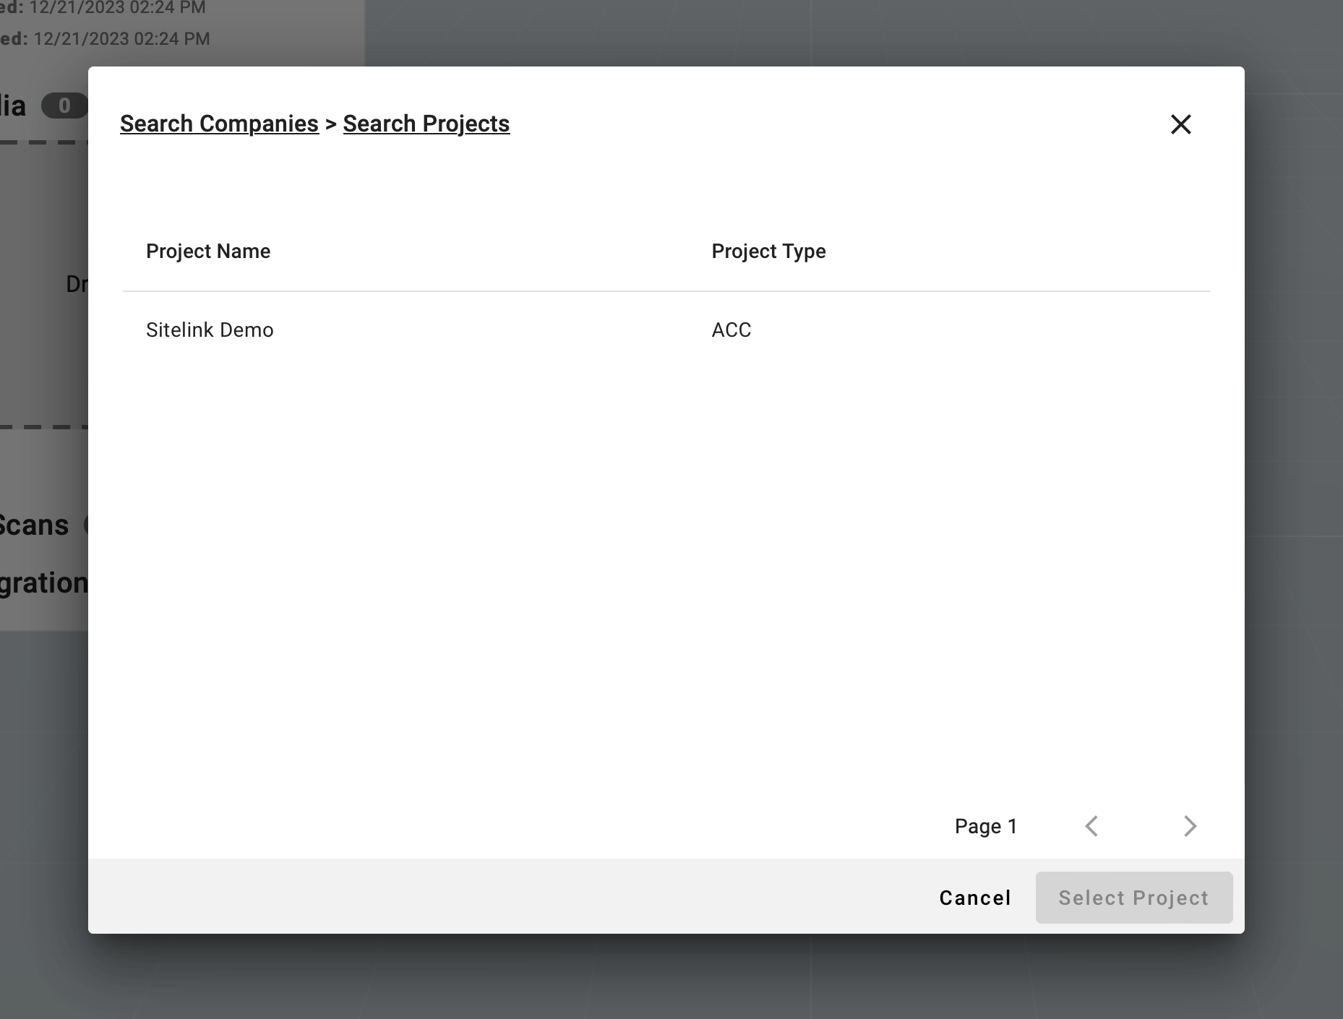Open the Search Projects breadcrumb link
1343x1019 pixels.
coord(426,123)
